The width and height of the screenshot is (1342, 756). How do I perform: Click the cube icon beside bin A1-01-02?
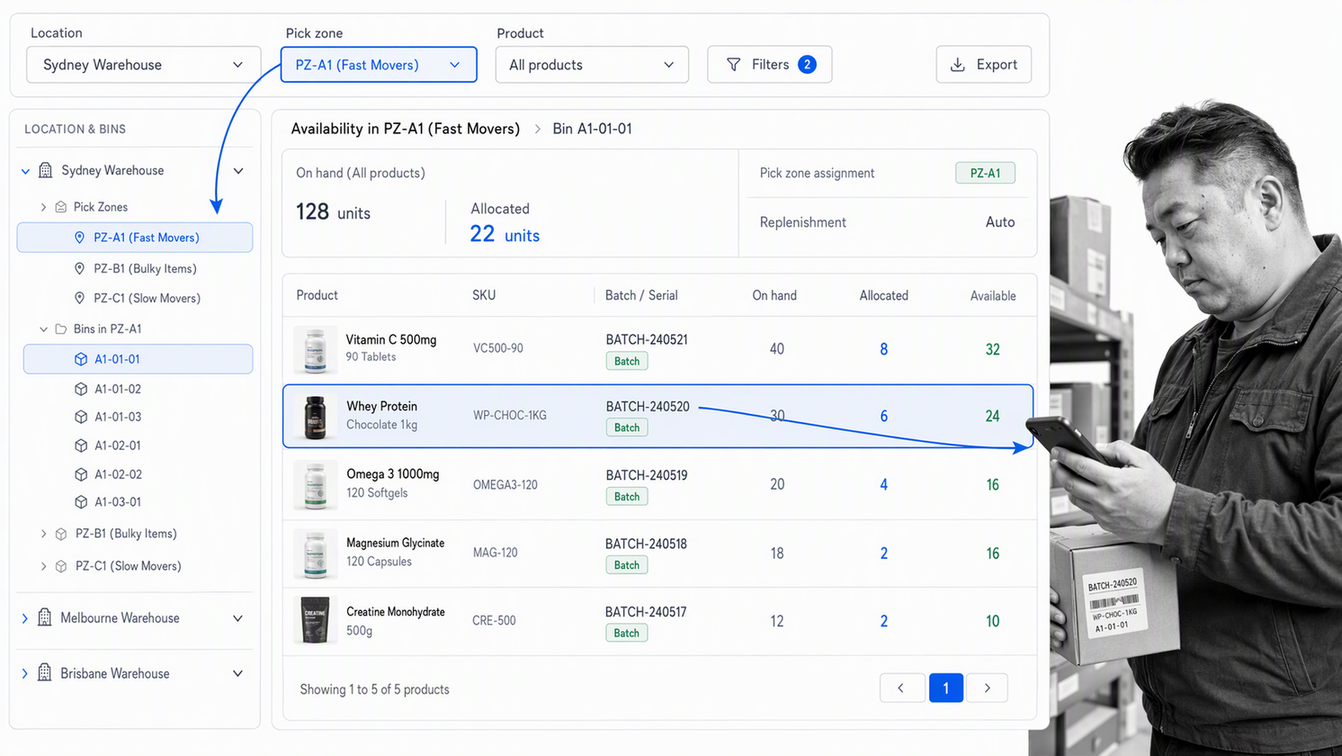pos(81,389)
